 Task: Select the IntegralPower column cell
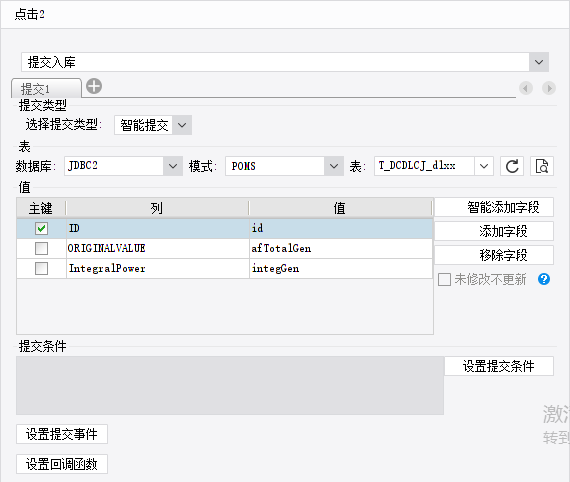coord(158,269)
